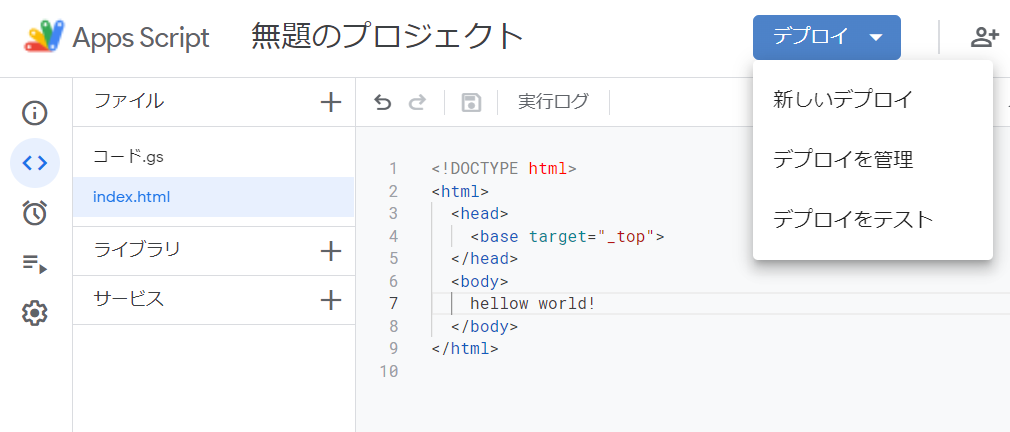Open the 実行ログ execution log
The width and height of the screenshot is (1010, 432).
pyautogui.click(x=553, y=102)
